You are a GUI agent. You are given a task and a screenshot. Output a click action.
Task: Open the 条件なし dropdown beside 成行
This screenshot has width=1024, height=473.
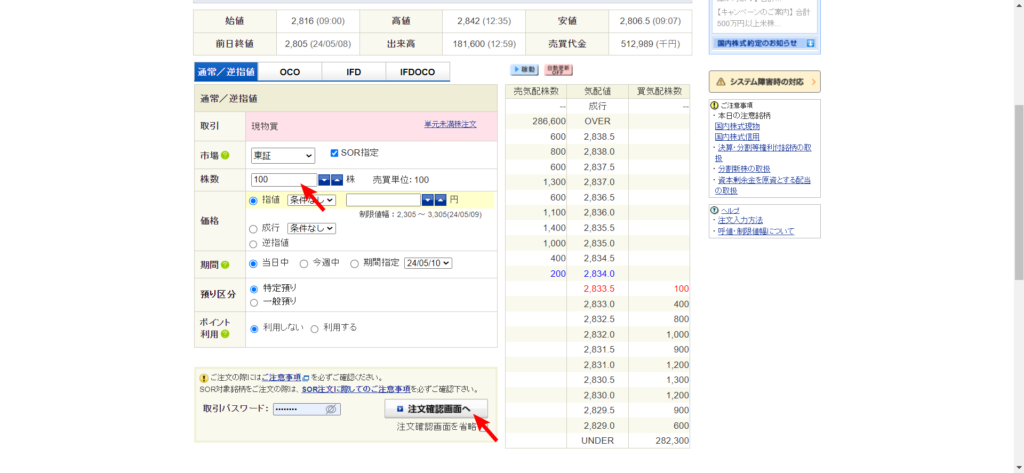[x=312, y=228]
